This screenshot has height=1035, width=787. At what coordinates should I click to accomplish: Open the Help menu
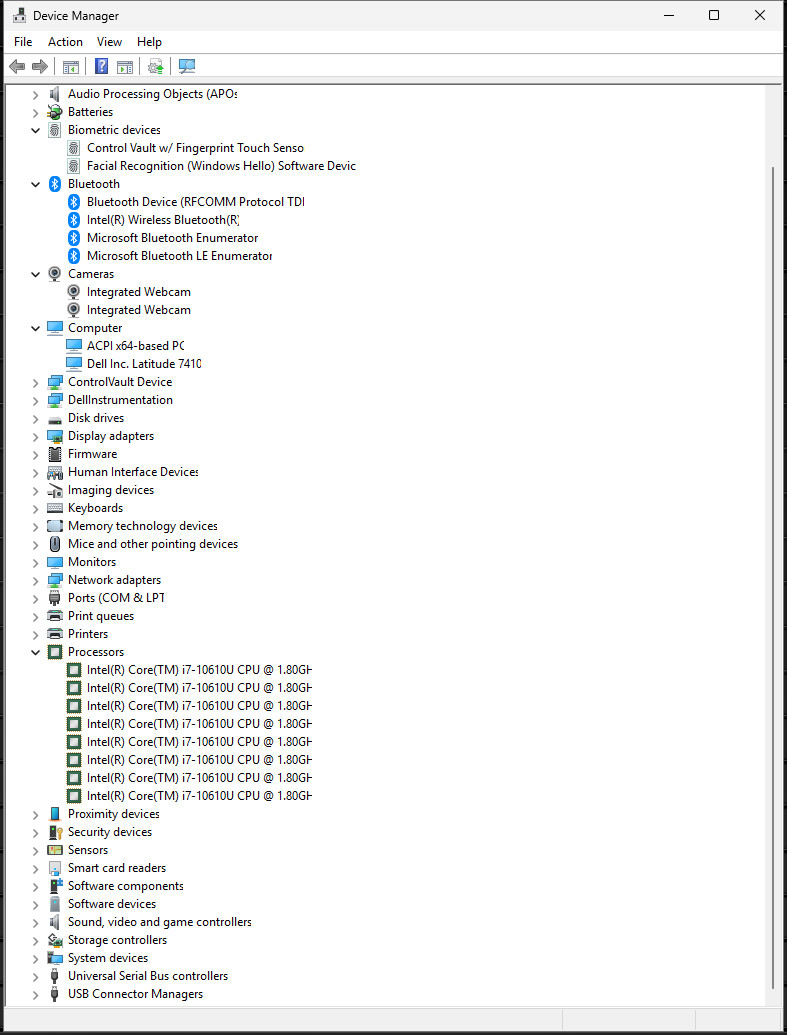[x=149, y=42]
